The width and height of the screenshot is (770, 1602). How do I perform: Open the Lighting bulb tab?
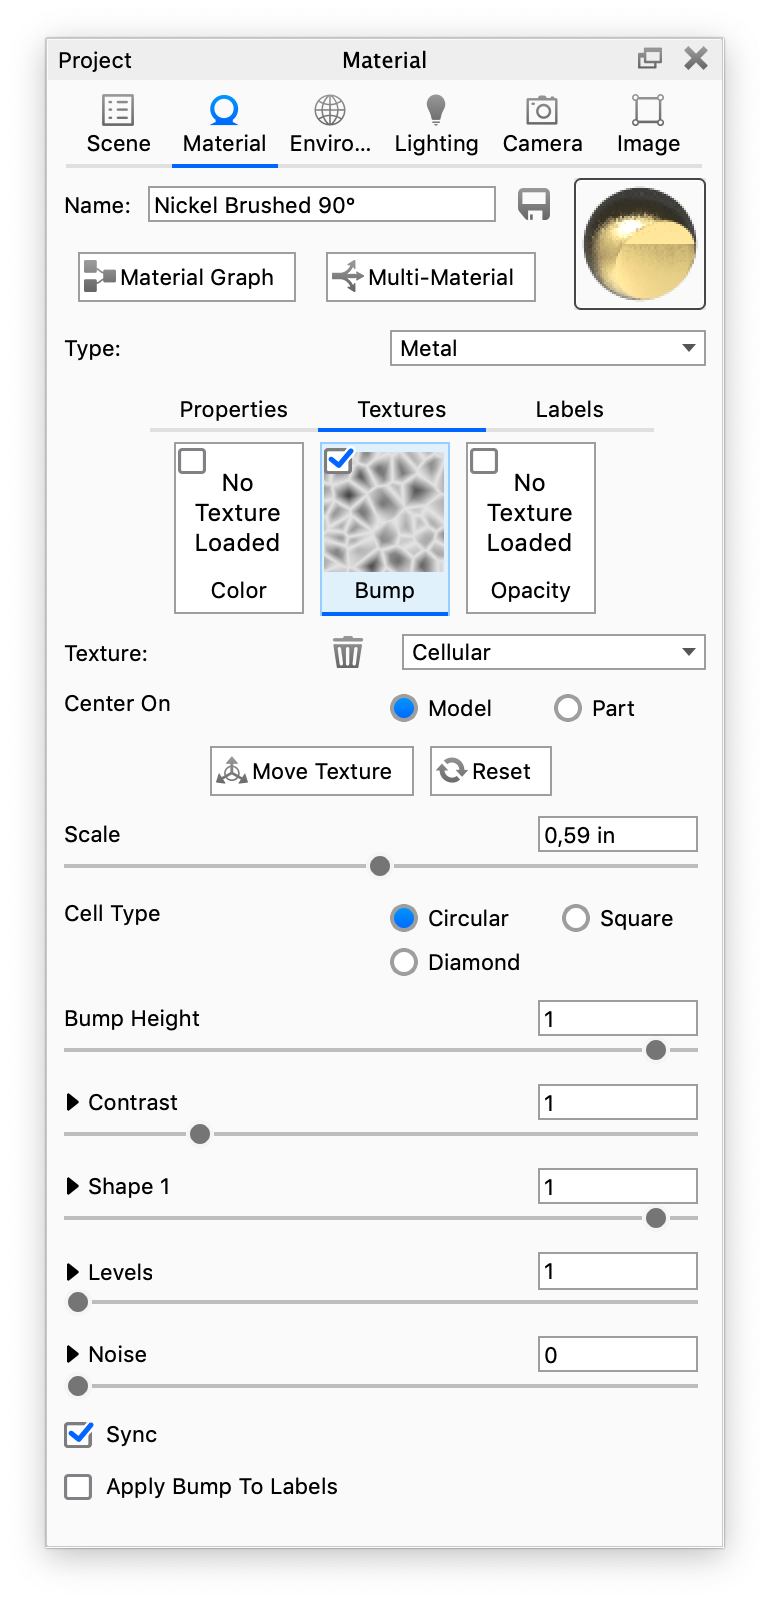[436, 110]
